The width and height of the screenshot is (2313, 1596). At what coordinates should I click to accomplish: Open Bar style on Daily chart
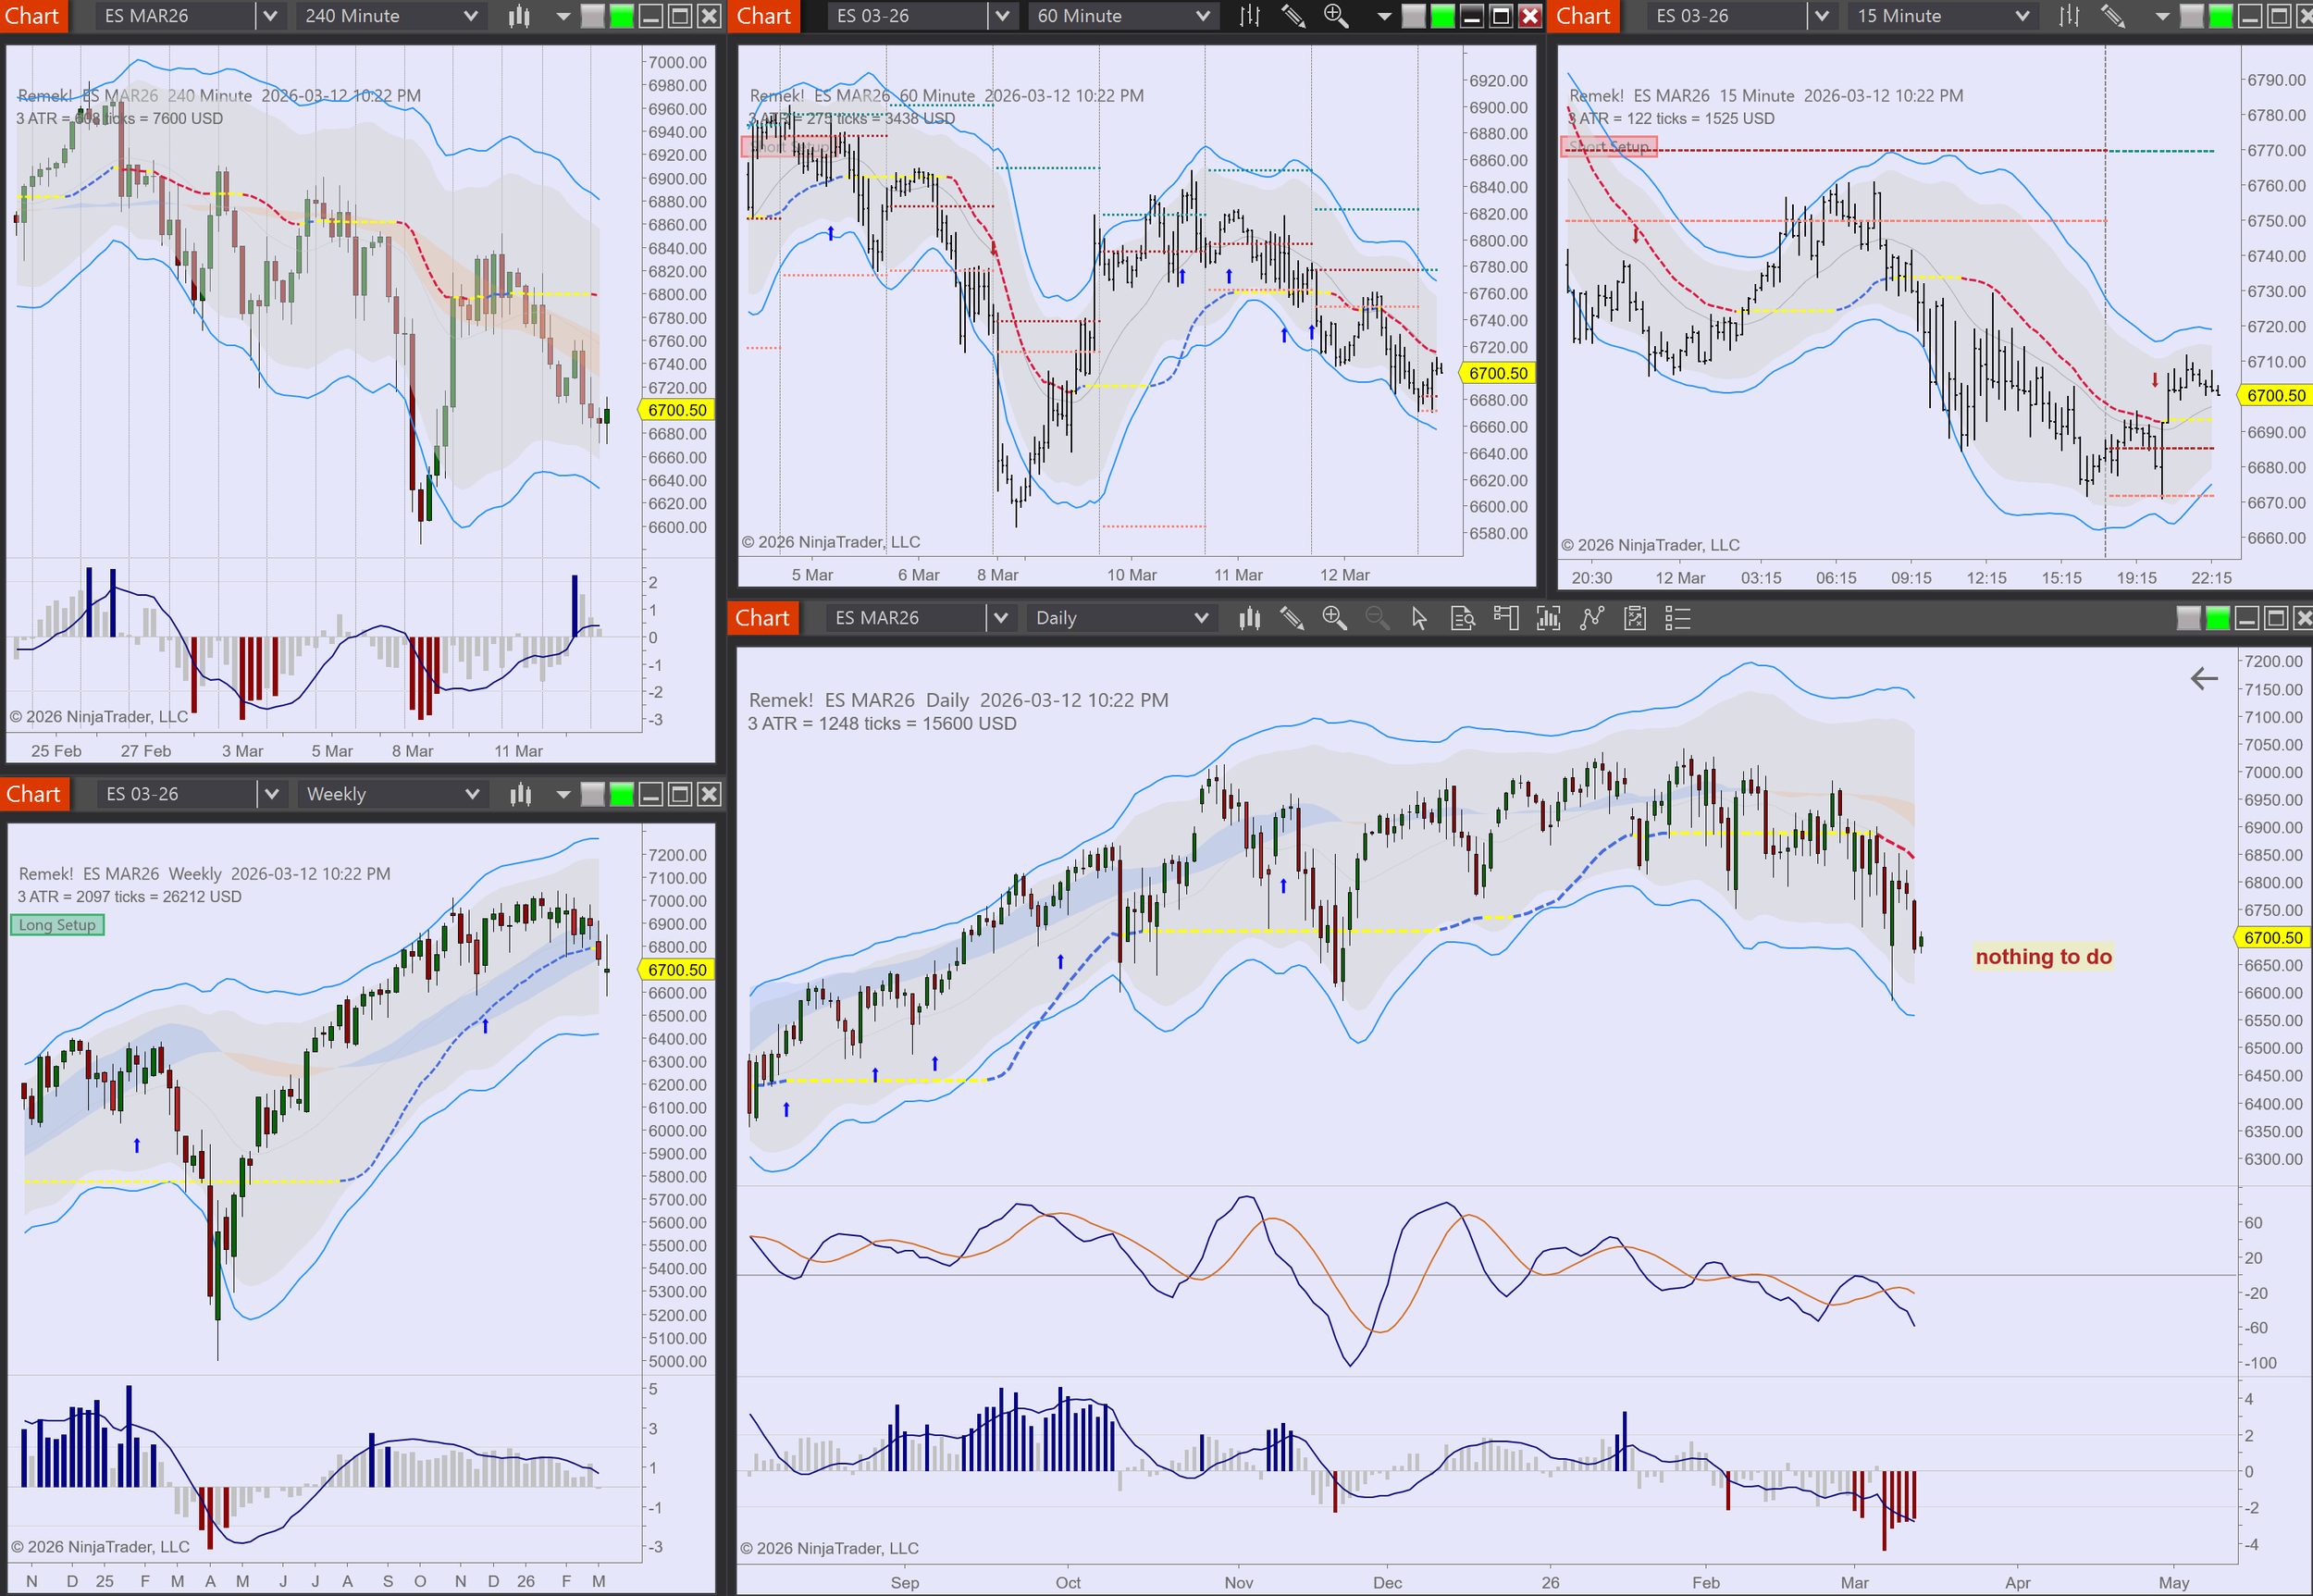pyautogui.click(x=1249, y=619)
